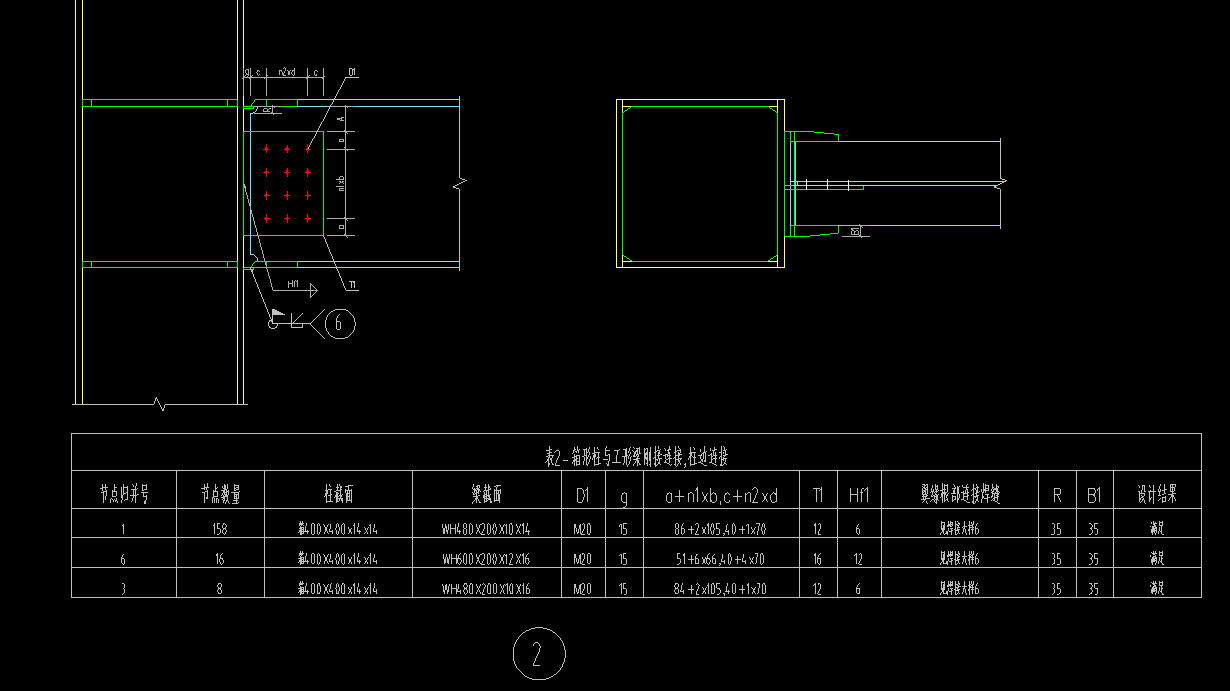Click the 'R' column header
Screen dimensions: 1230x691
point(1057,494)
